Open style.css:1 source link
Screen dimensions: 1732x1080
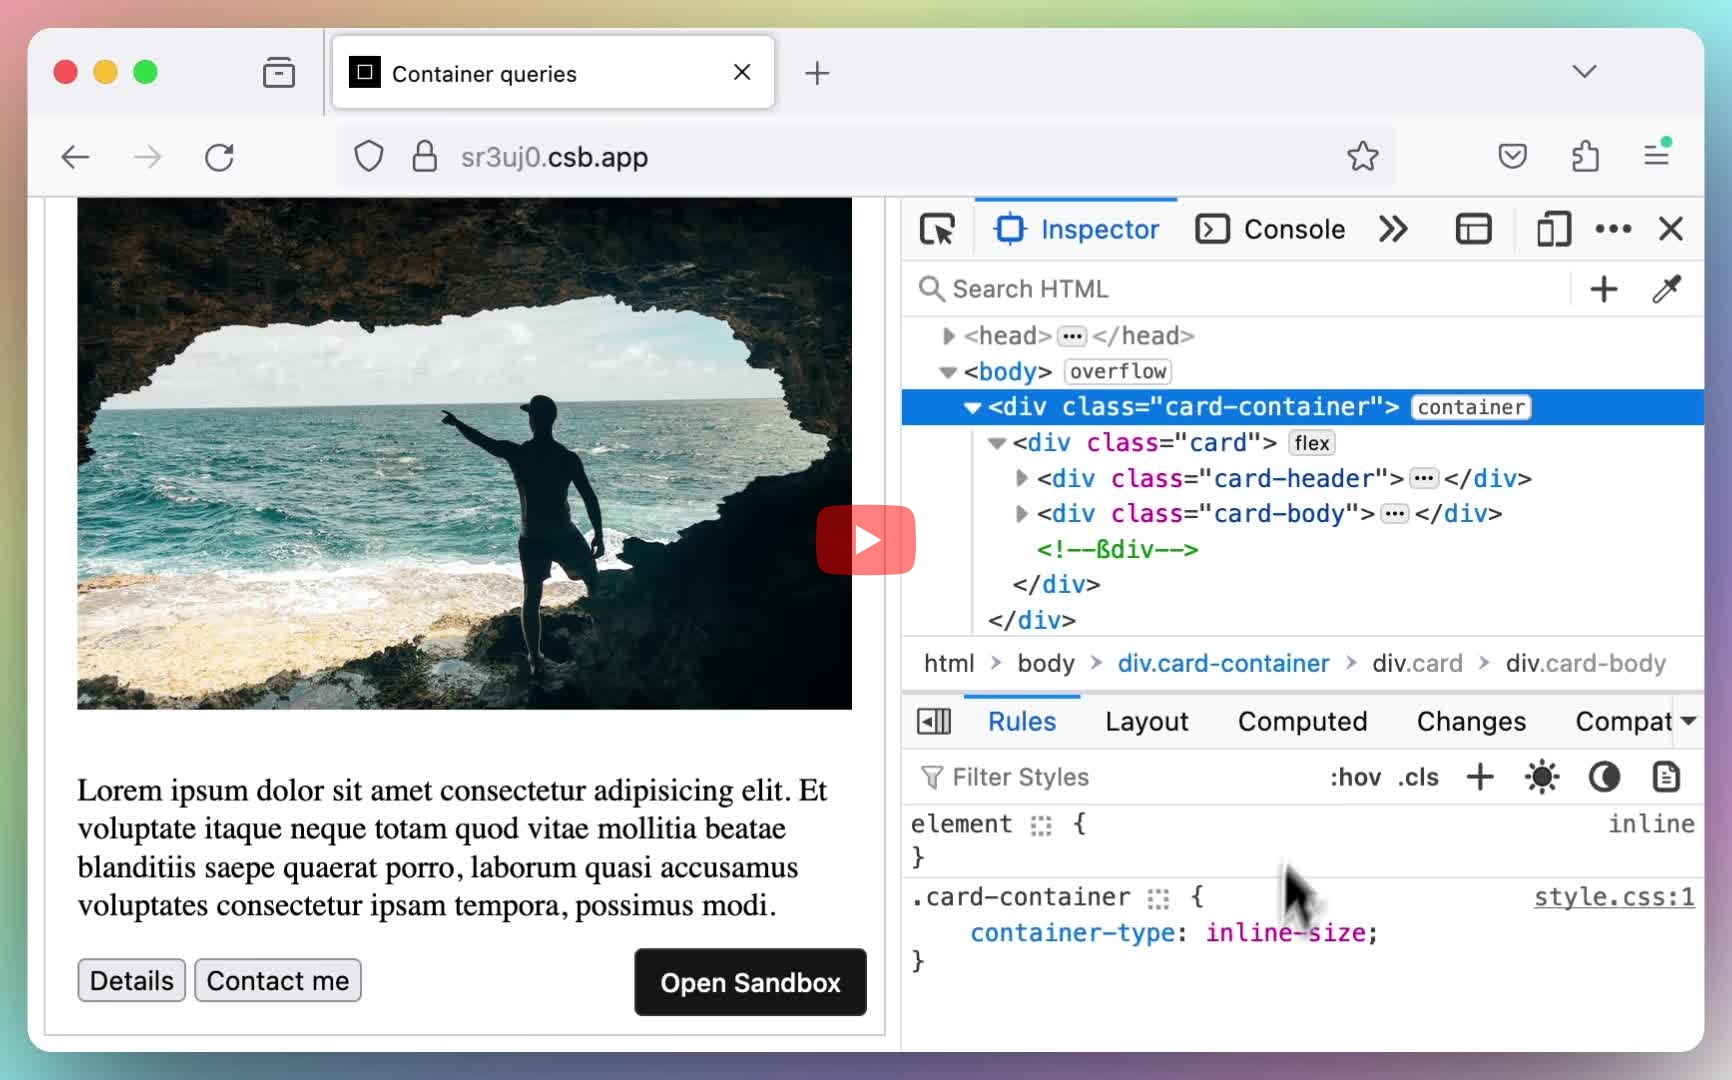tap(1614, 897)
